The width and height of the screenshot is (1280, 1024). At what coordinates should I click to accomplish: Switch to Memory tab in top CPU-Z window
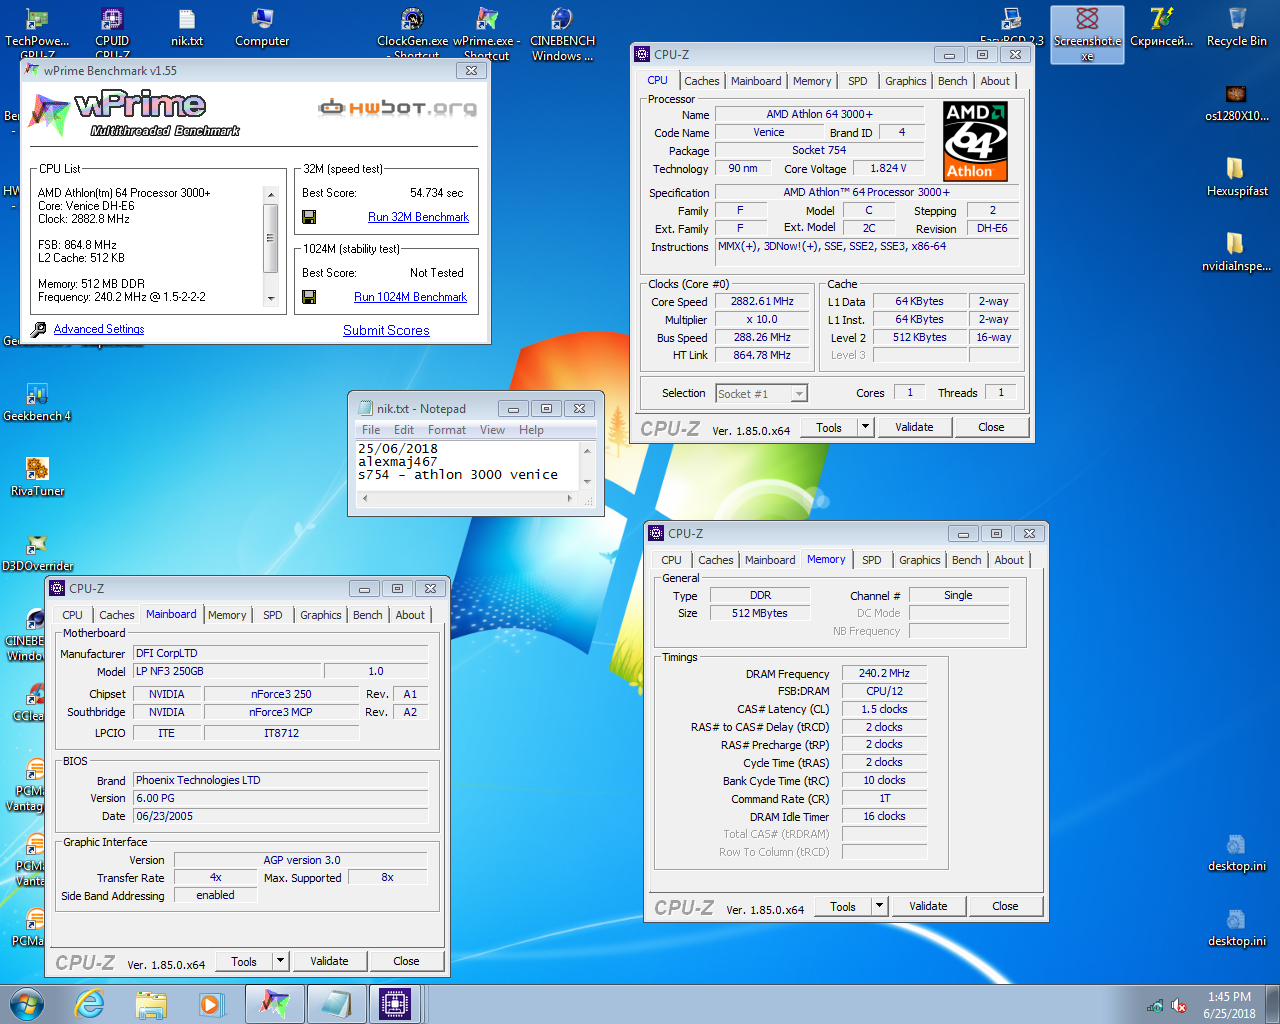812,81
